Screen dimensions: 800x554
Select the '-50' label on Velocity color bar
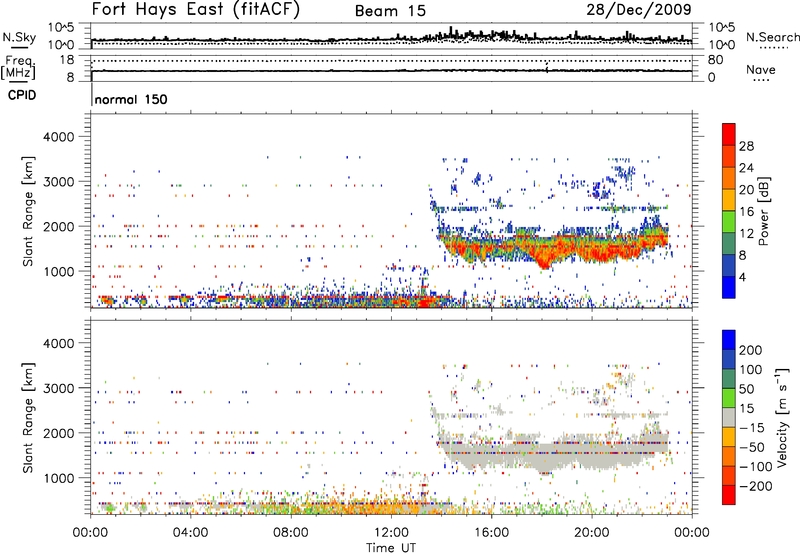(x=752, y=447)
